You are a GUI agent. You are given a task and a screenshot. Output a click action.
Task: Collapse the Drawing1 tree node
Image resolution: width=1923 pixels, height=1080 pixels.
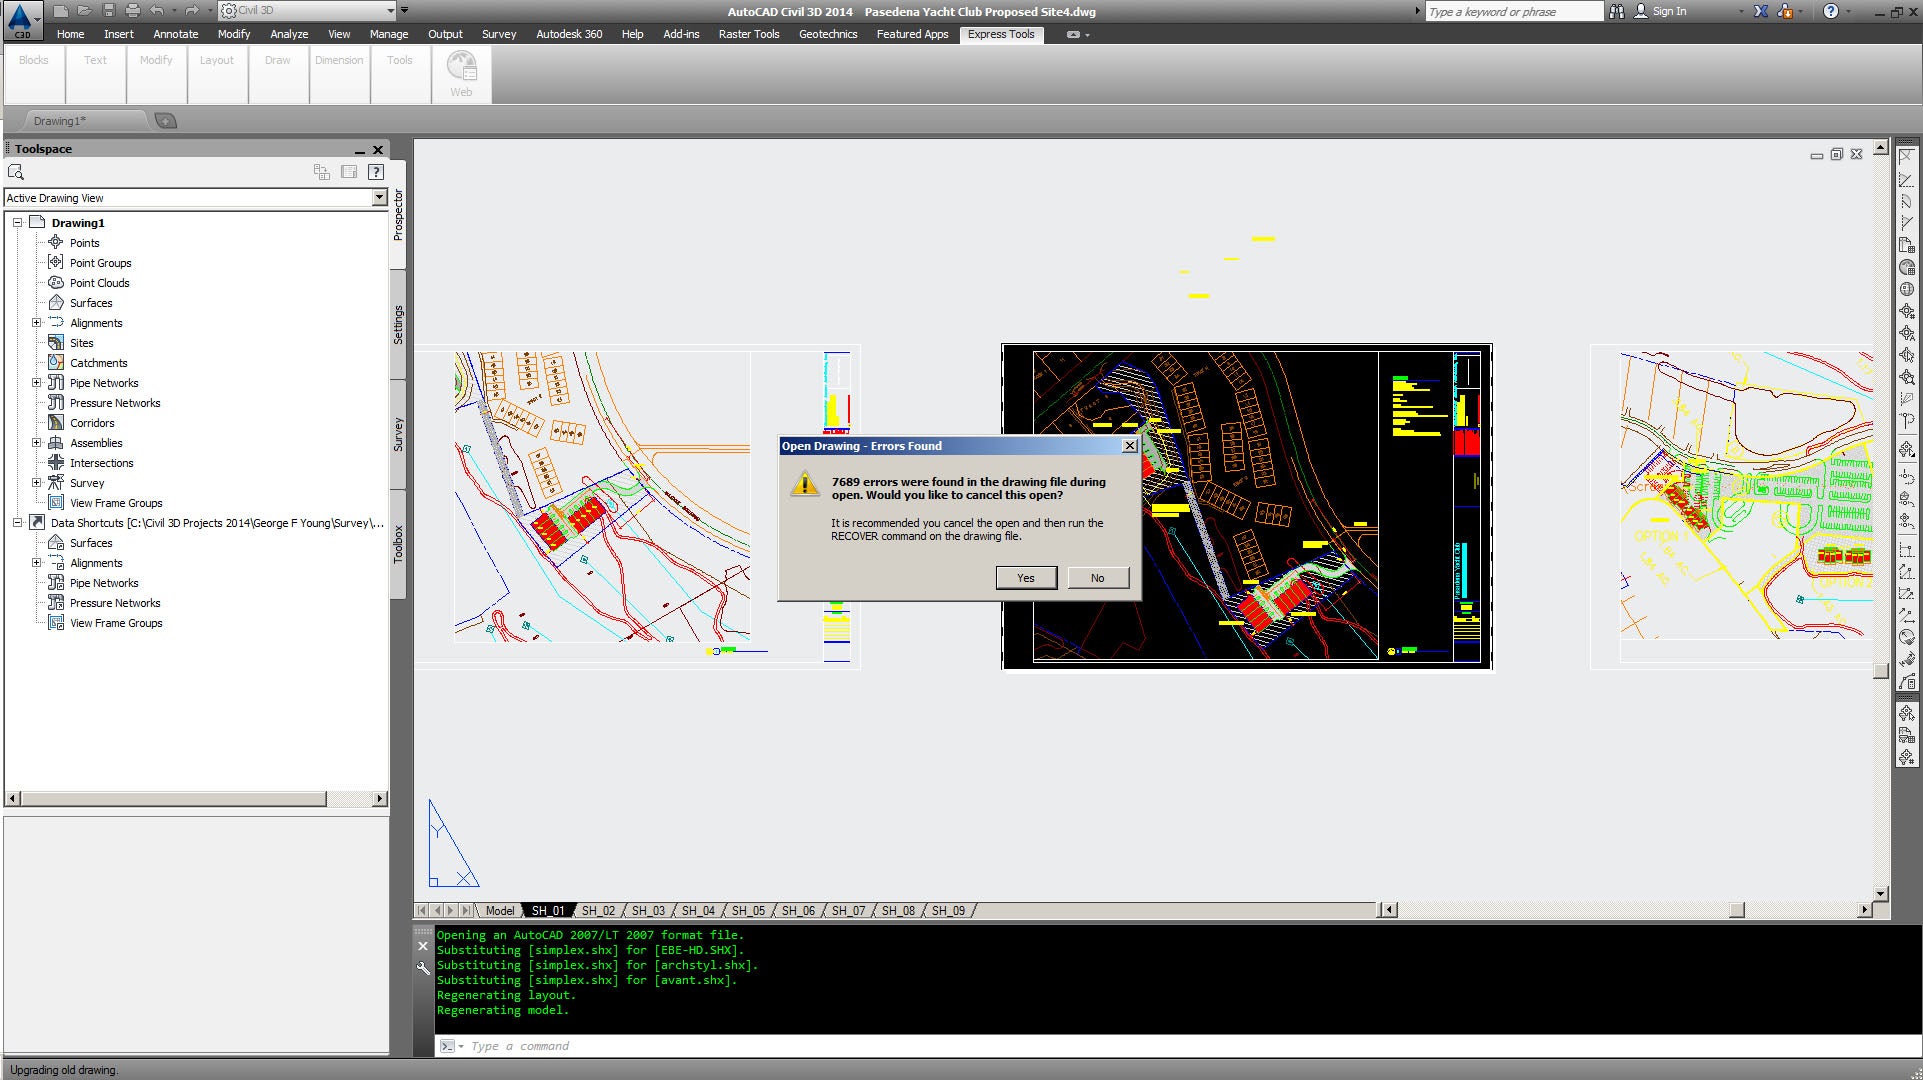17,223
